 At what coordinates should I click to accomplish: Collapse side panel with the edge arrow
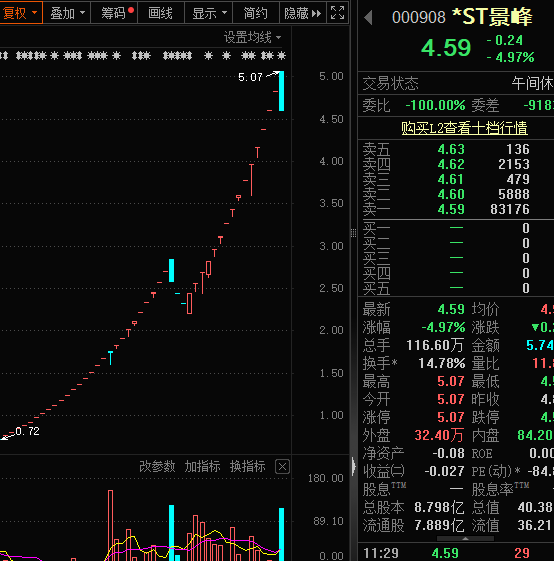point(354,467)
